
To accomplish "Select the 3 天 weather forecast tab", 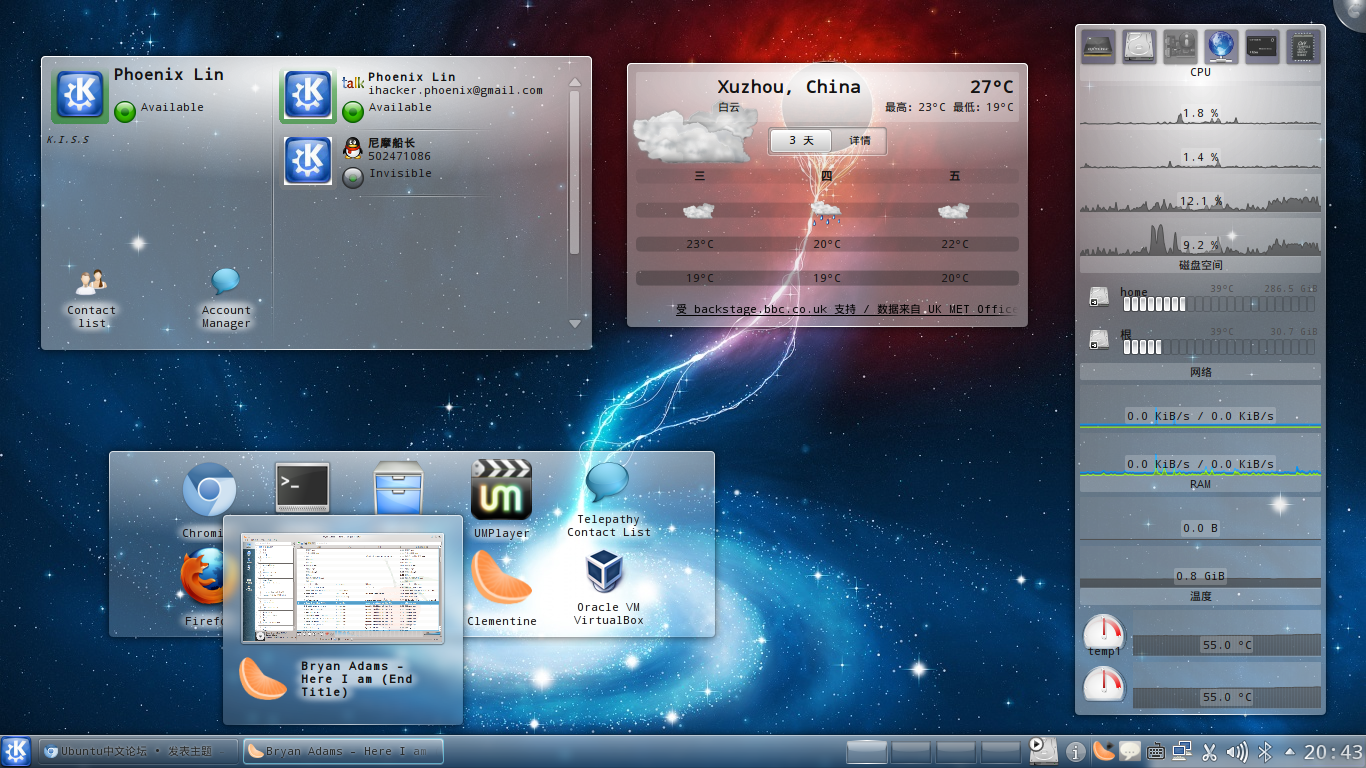I will [x=801, y=141].
